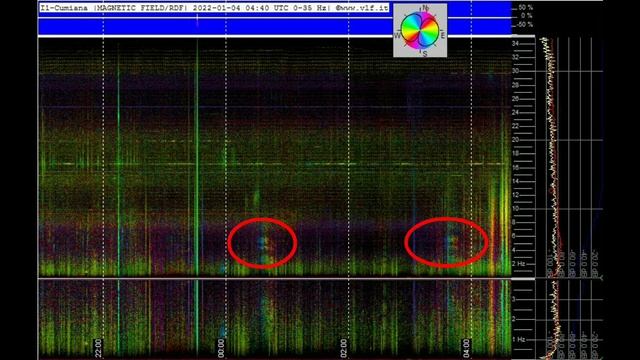Image resolution: width=640 pixels, height=360 pixels.
Task: Click the '2022-01-04 04:40 UTC' timestamp
Action: coord(241,8)
